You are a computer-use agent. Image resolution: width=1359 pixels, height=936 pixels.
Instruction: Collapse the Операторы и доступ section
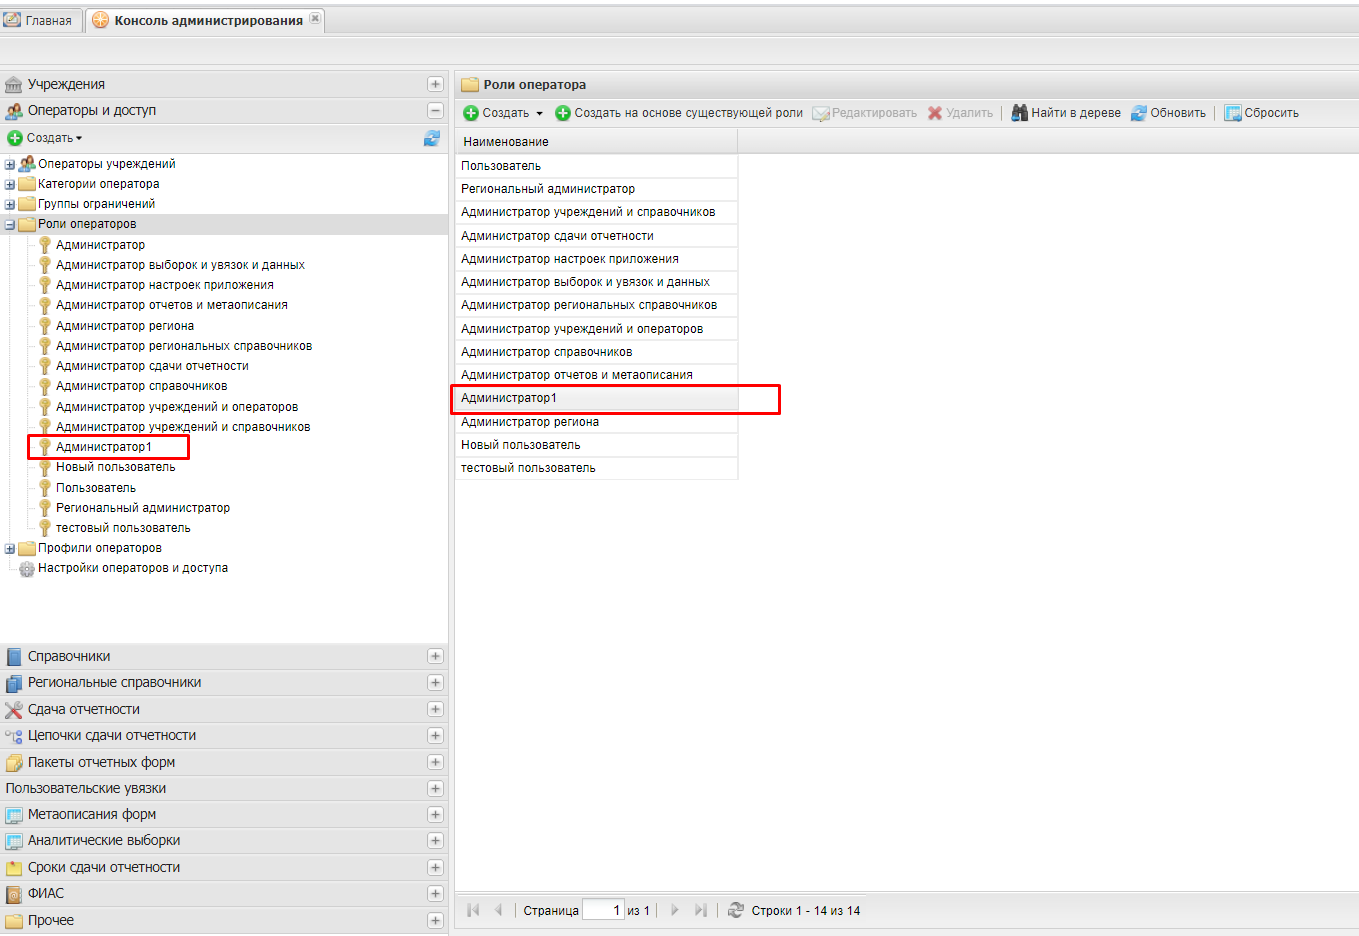pos(435,111)
